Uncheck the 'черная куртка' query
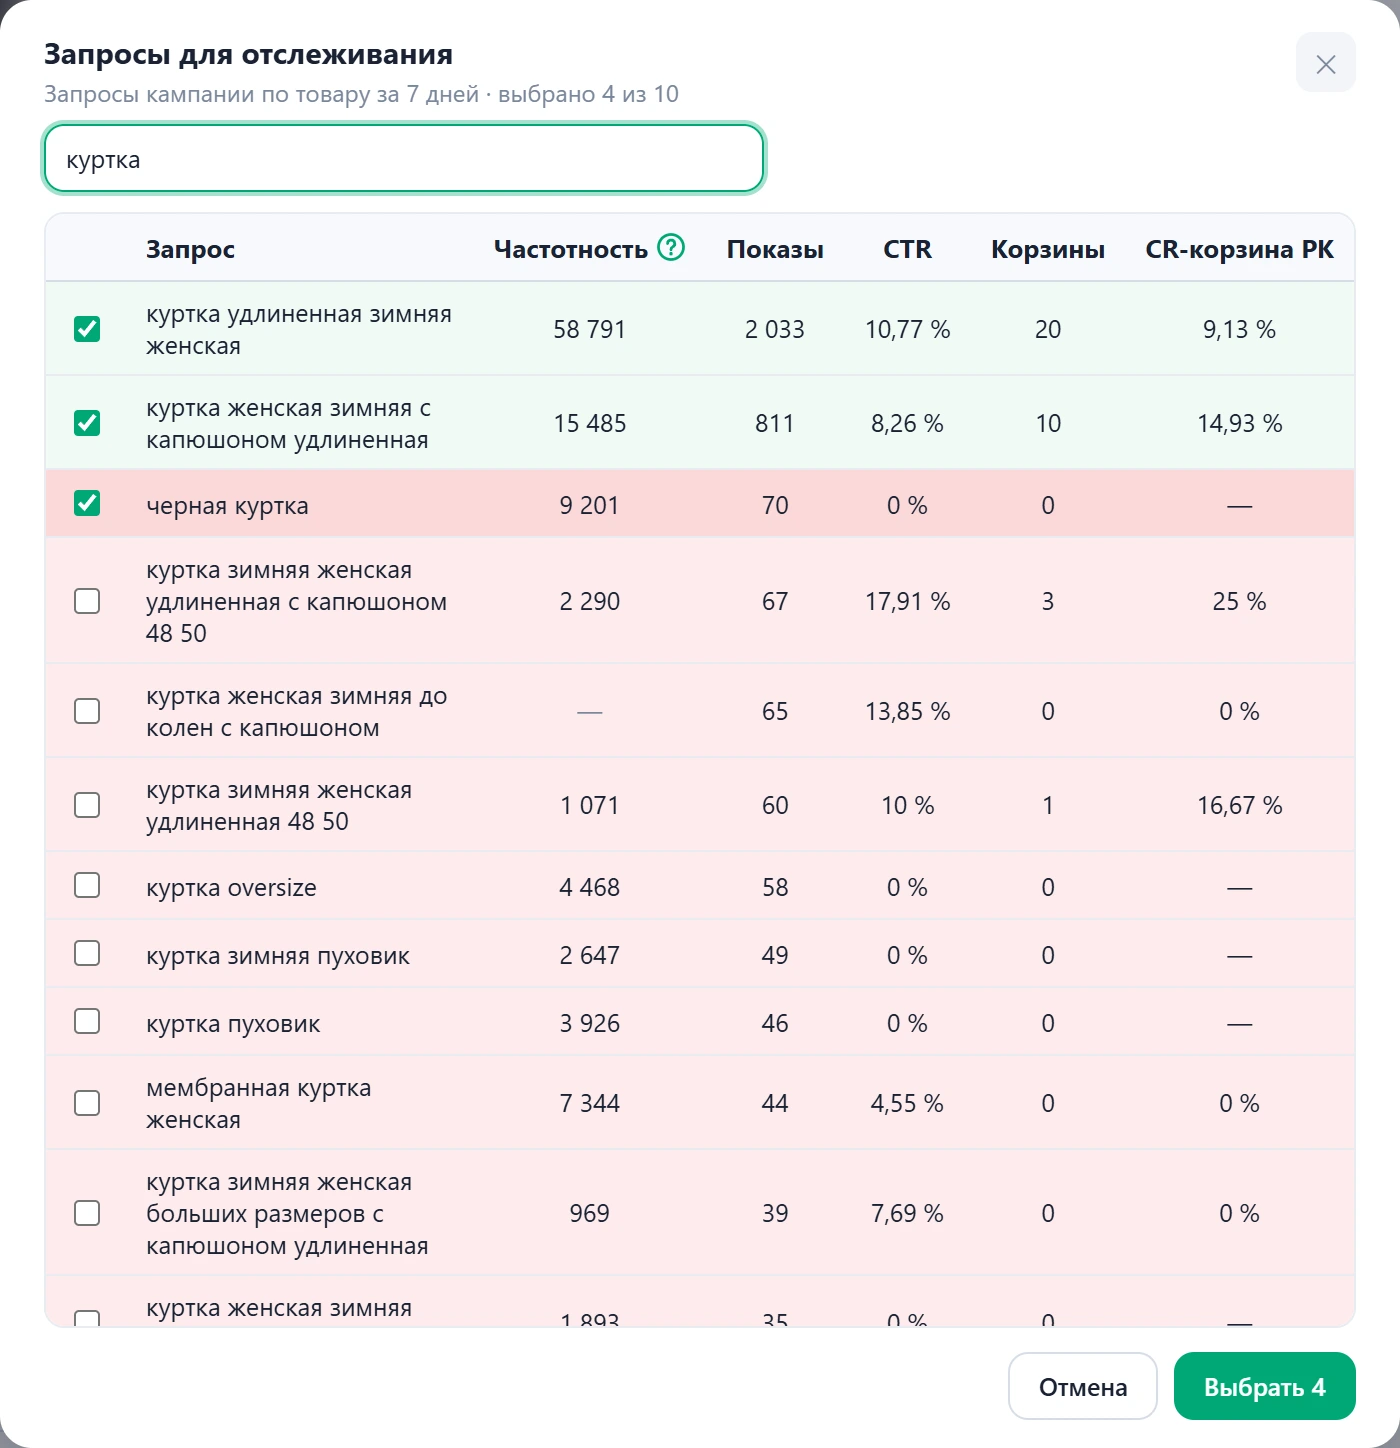The height and width of the screenshot is (1448, 1400). 88,503
